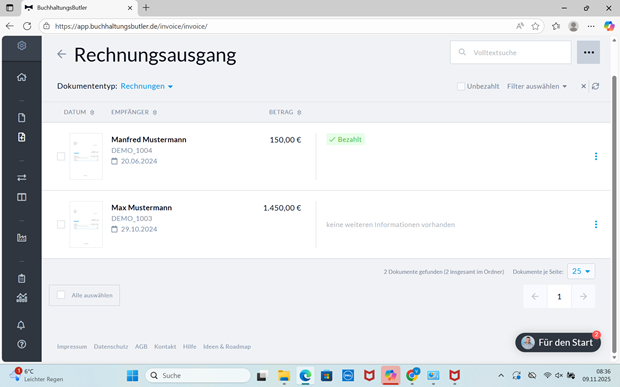
Task: Open the transactions arrows icon in the sidebar
Action: pyautogui.click(x=22, y=177)
